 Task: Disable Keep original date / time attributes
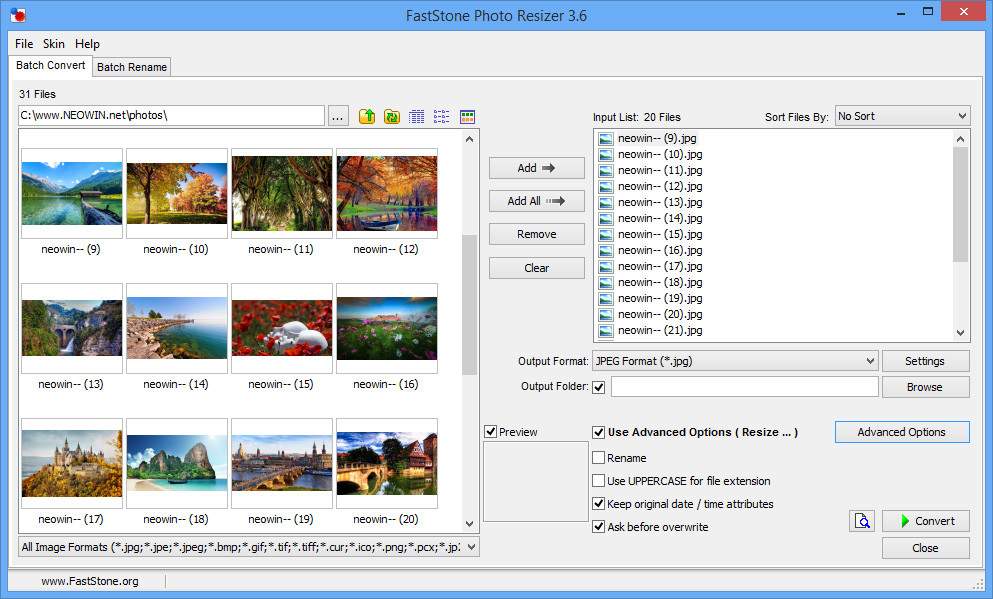coord(599,504)
